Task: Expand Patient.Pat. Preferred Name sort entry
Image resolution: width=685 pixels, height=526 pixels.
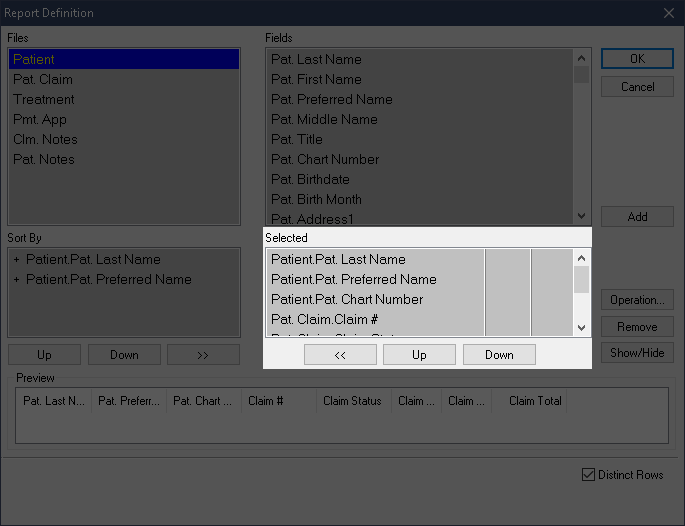Action: [x=17, y=280]
